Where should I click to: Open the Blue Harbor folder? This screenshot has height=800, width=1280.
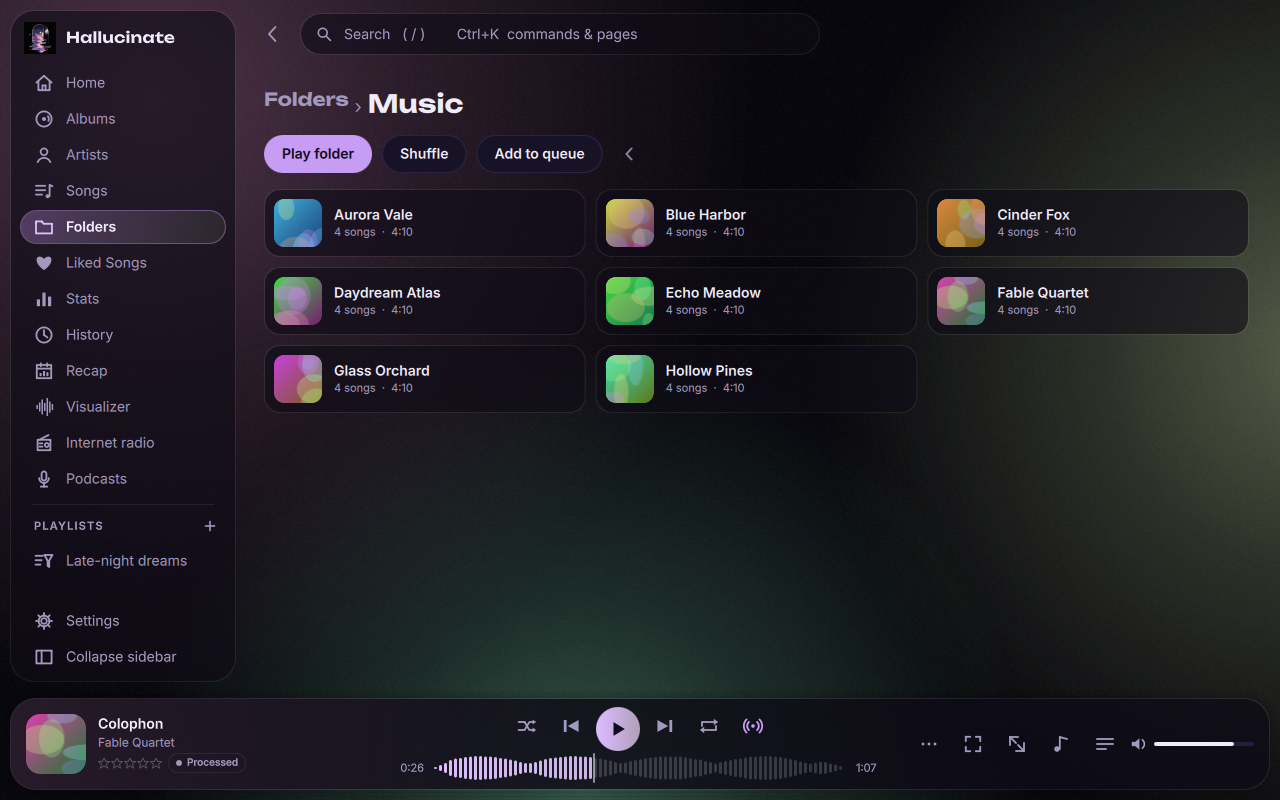point(756,223)
